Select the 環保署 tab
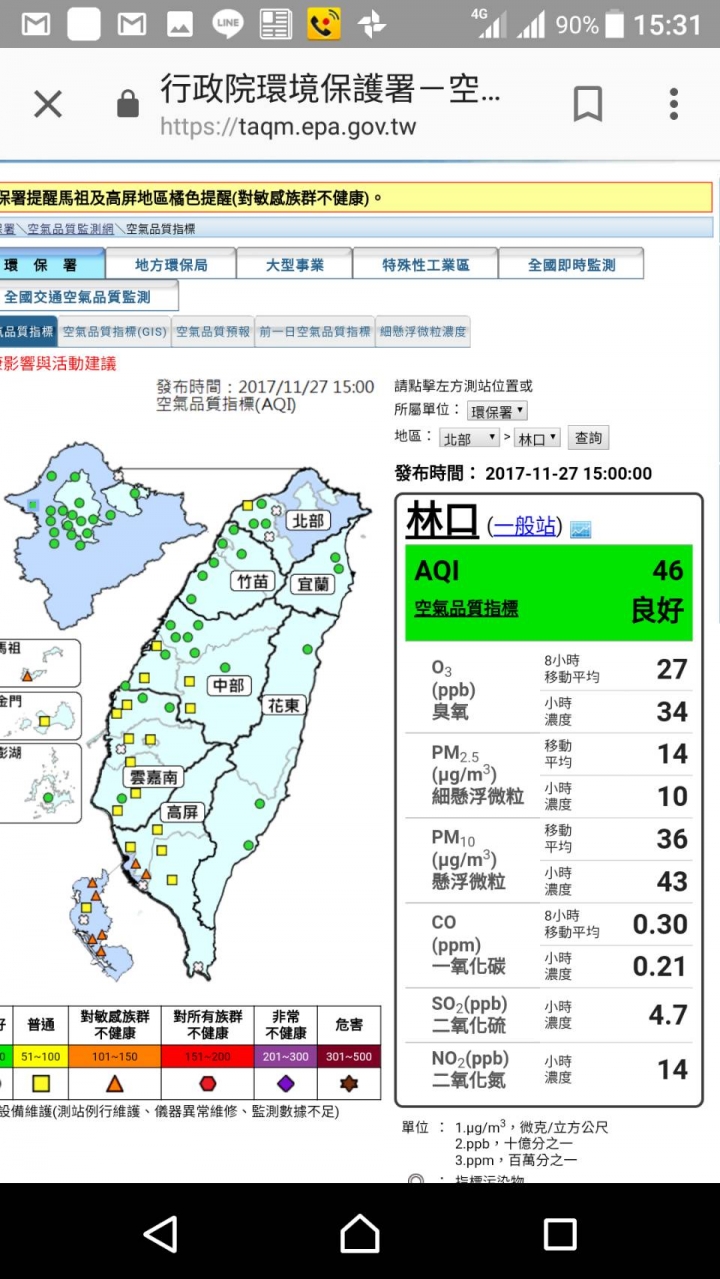This screenshot has height=1279, width=720. click(x=52, y=265)
